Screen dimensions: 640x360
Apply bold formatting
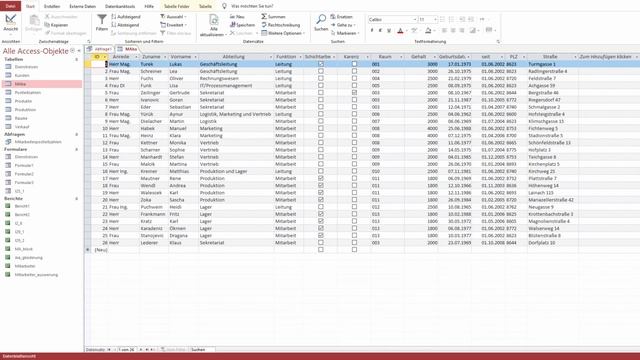click(x=372, y=31)
